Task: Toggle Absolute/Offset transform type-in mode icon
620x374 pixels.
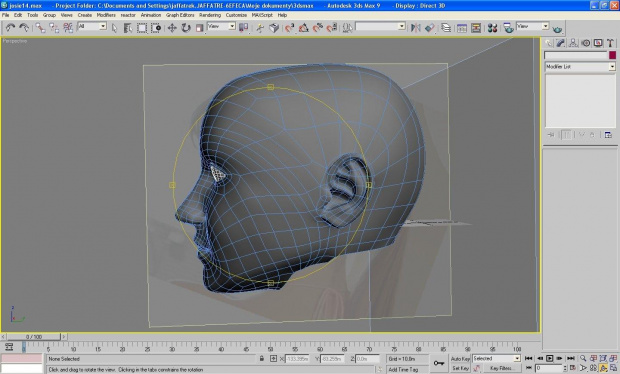Action: (273, 359)
